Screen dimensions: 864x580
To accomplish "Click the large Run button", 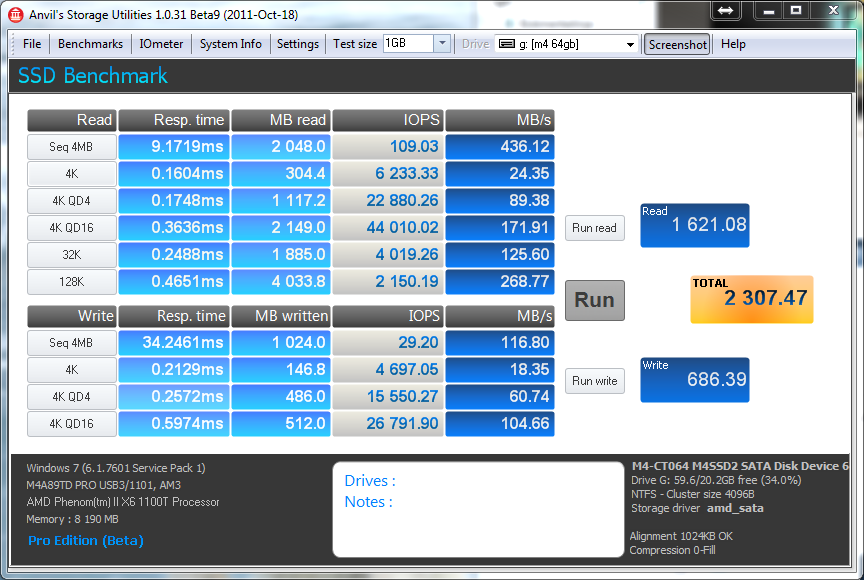I will point(595,300).
